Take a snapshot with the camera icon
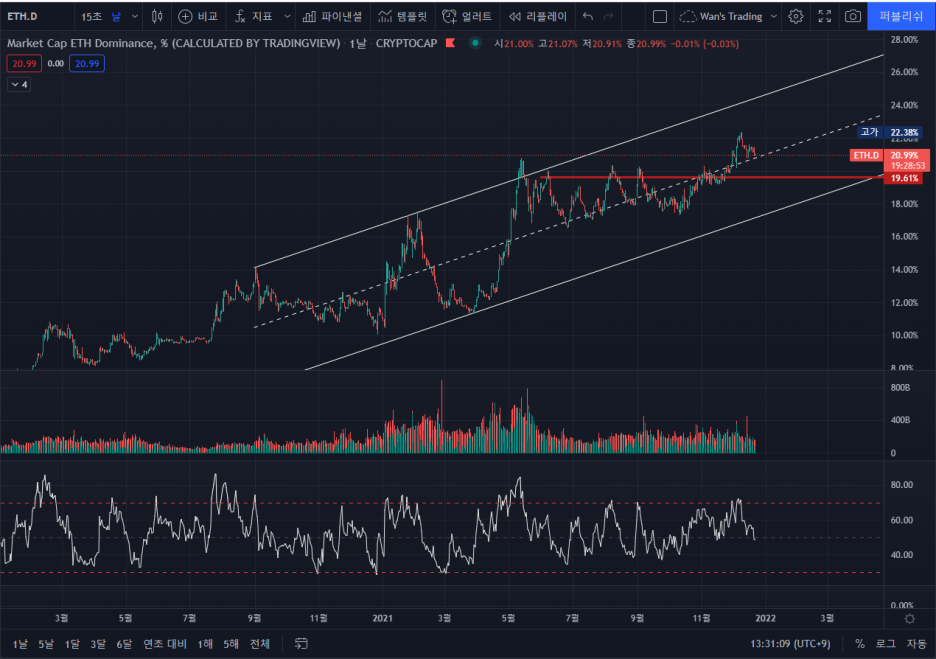Image resolution: width=936 pixels, height=659 pixels. click(853, 17)
